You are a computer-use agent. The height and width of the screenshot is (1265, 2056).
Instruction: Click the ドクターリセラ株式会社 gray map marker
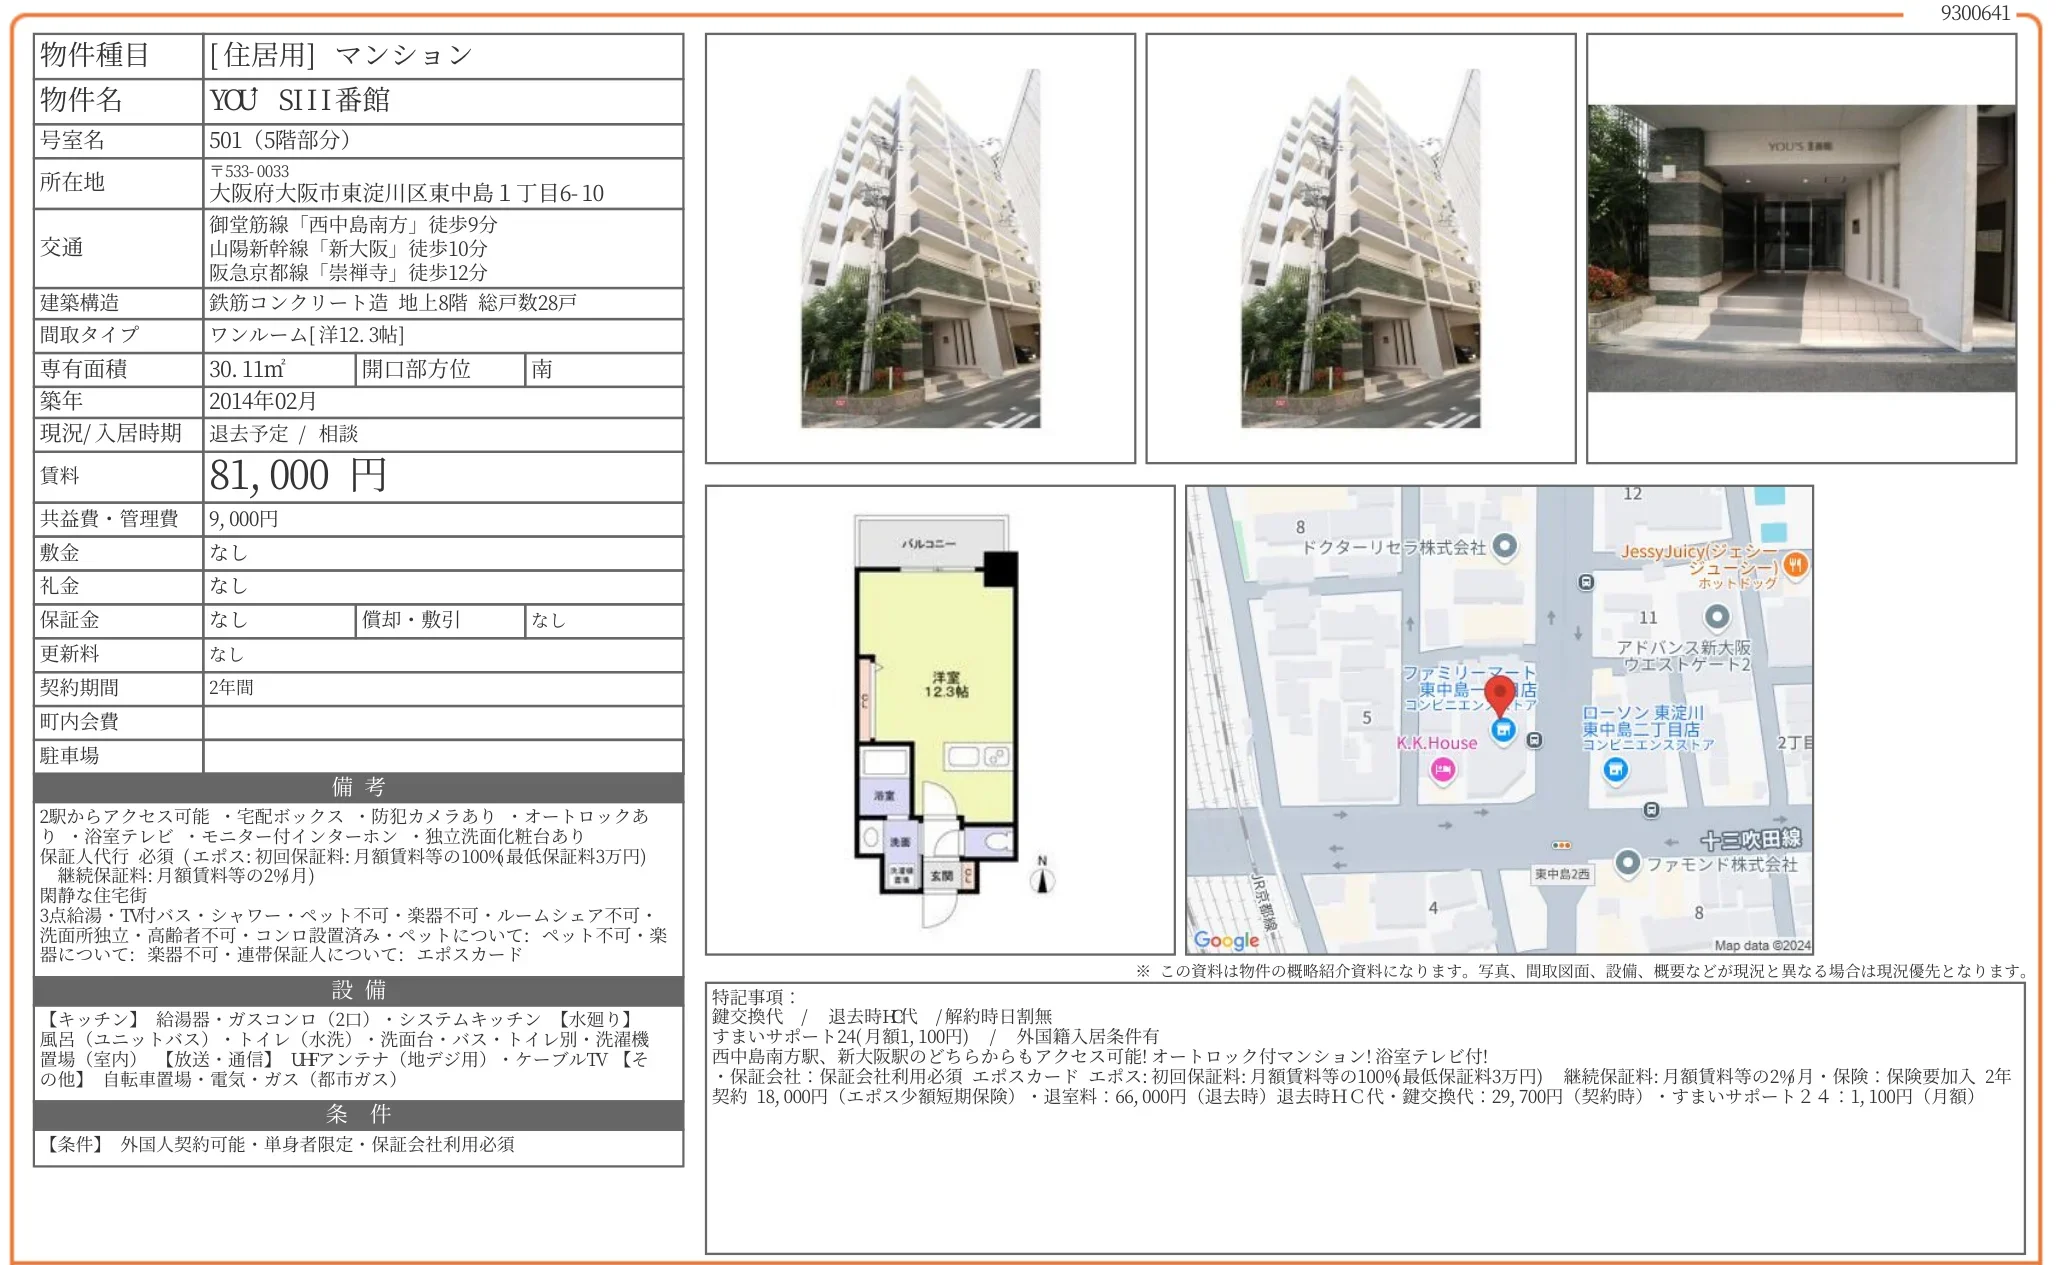coord(1505,546)
